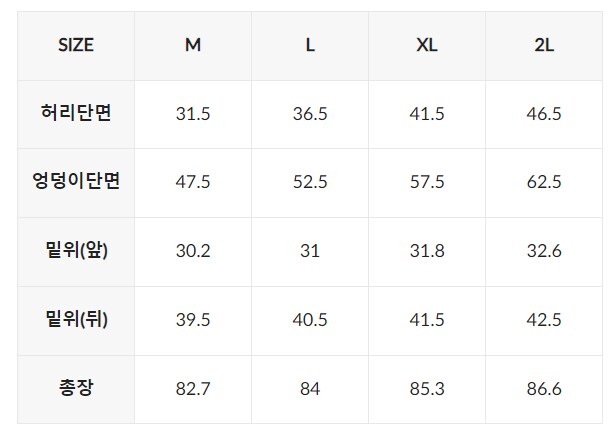Screen dimensions: 612x428
Task: Click the 31.5 waist value for M
Action: (x=193, y=114)
